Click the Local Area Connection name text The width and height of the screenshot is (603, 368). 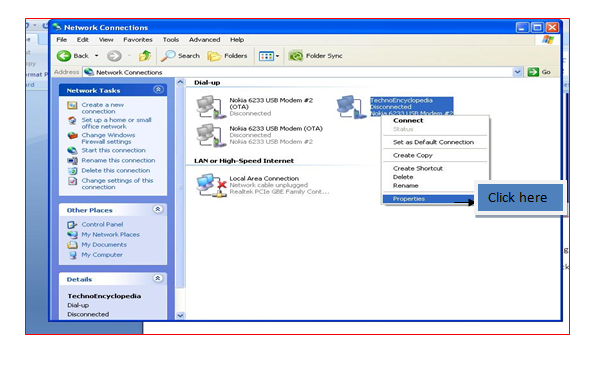click(x=264, y=178)
